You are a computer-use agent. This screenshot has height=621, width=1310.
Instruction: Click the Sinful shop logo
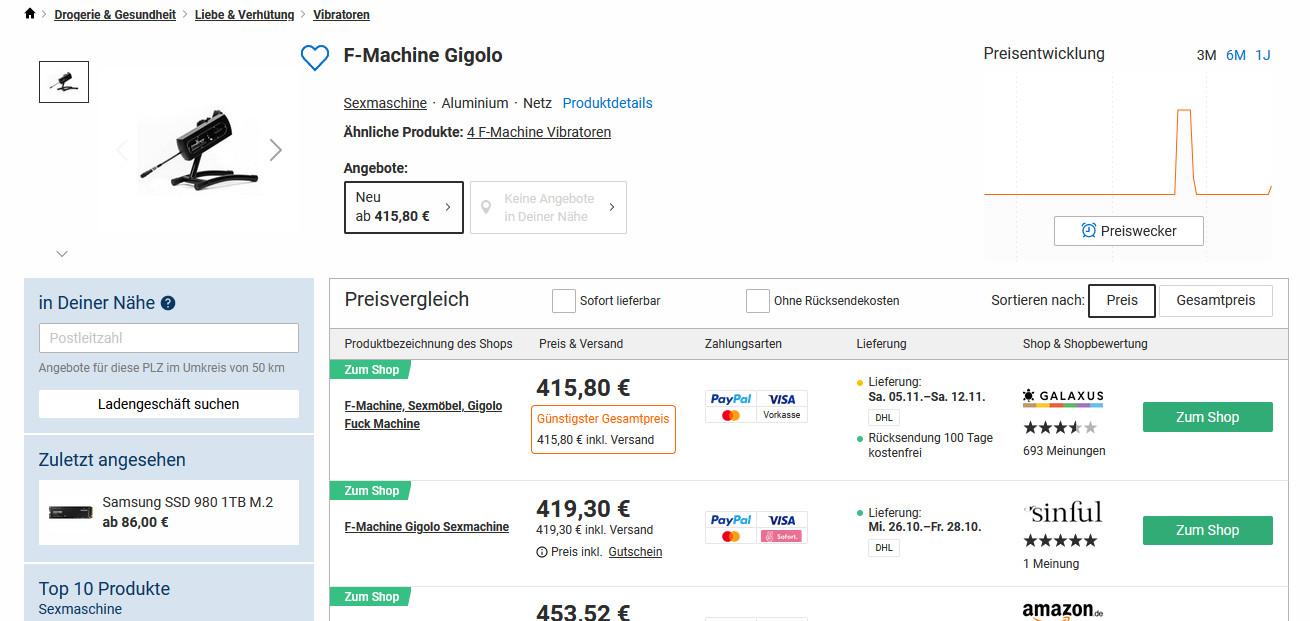1063,513
